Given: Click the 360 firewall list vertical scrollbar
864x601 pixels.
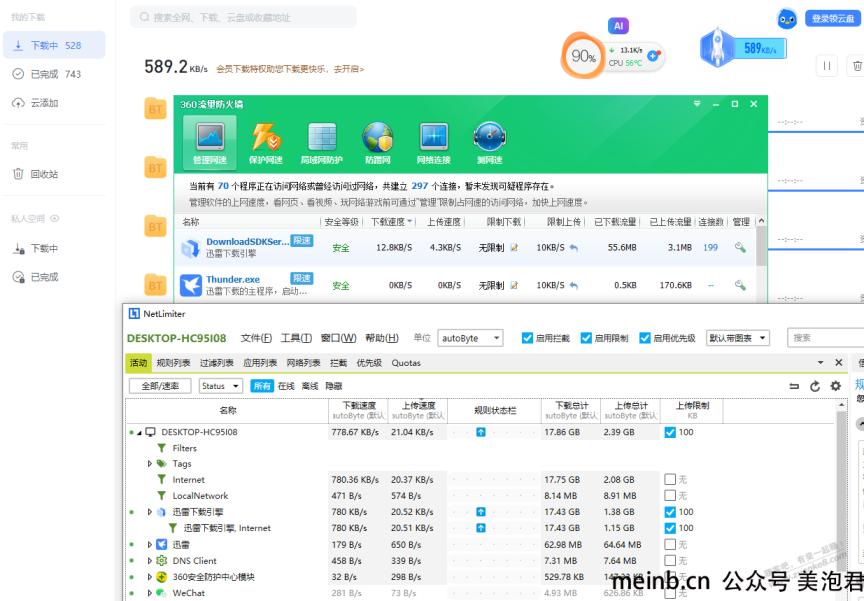Looking at the screenshot, I should pyautogui.click(x=761, y=246).
